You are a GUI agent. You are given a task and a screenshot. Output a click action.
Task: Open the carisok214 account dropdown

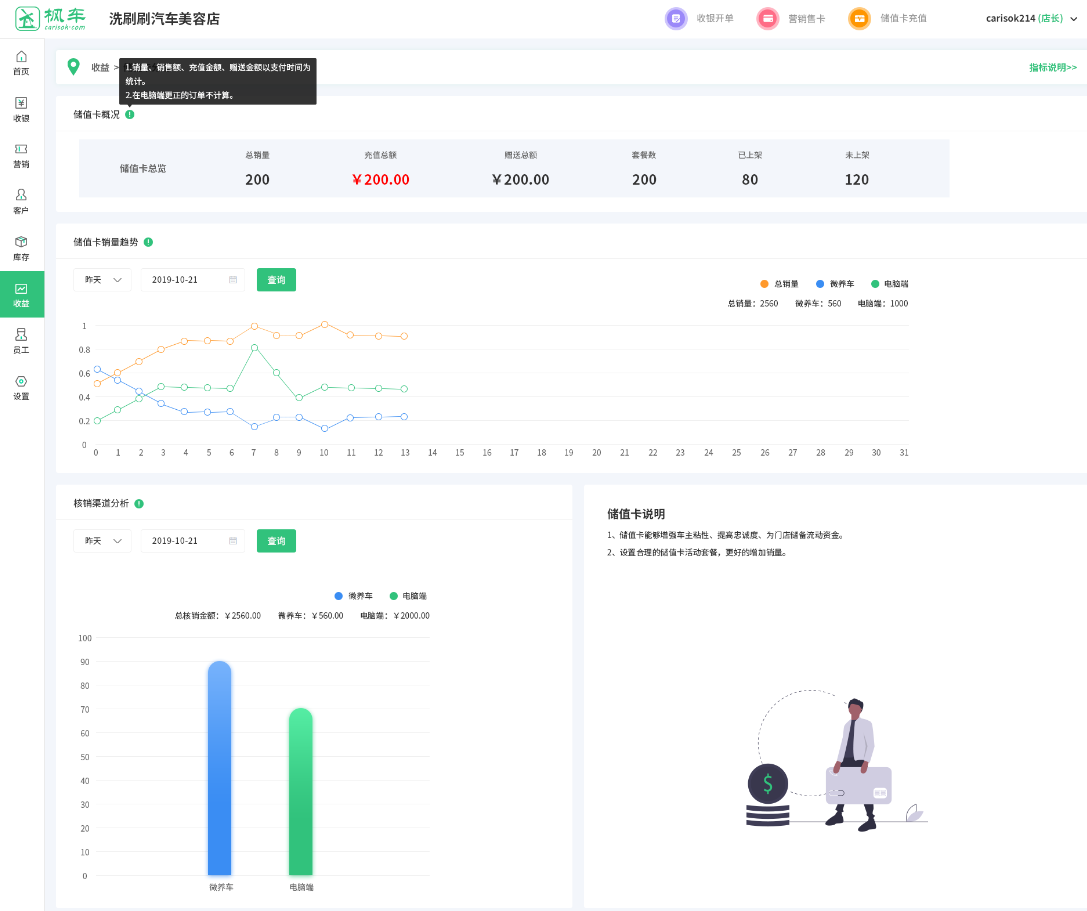click(1029, 18)
